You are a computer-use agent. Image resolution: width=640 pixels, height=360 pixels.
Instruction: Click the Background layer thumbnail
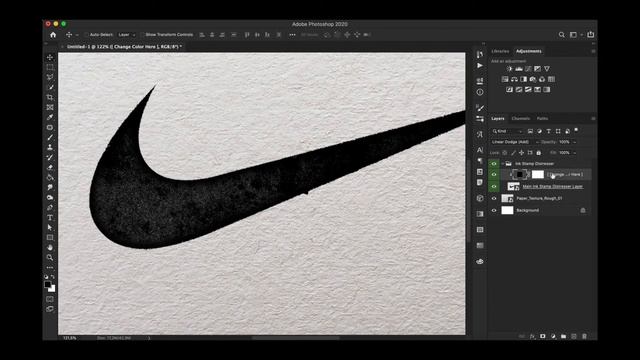507,210
